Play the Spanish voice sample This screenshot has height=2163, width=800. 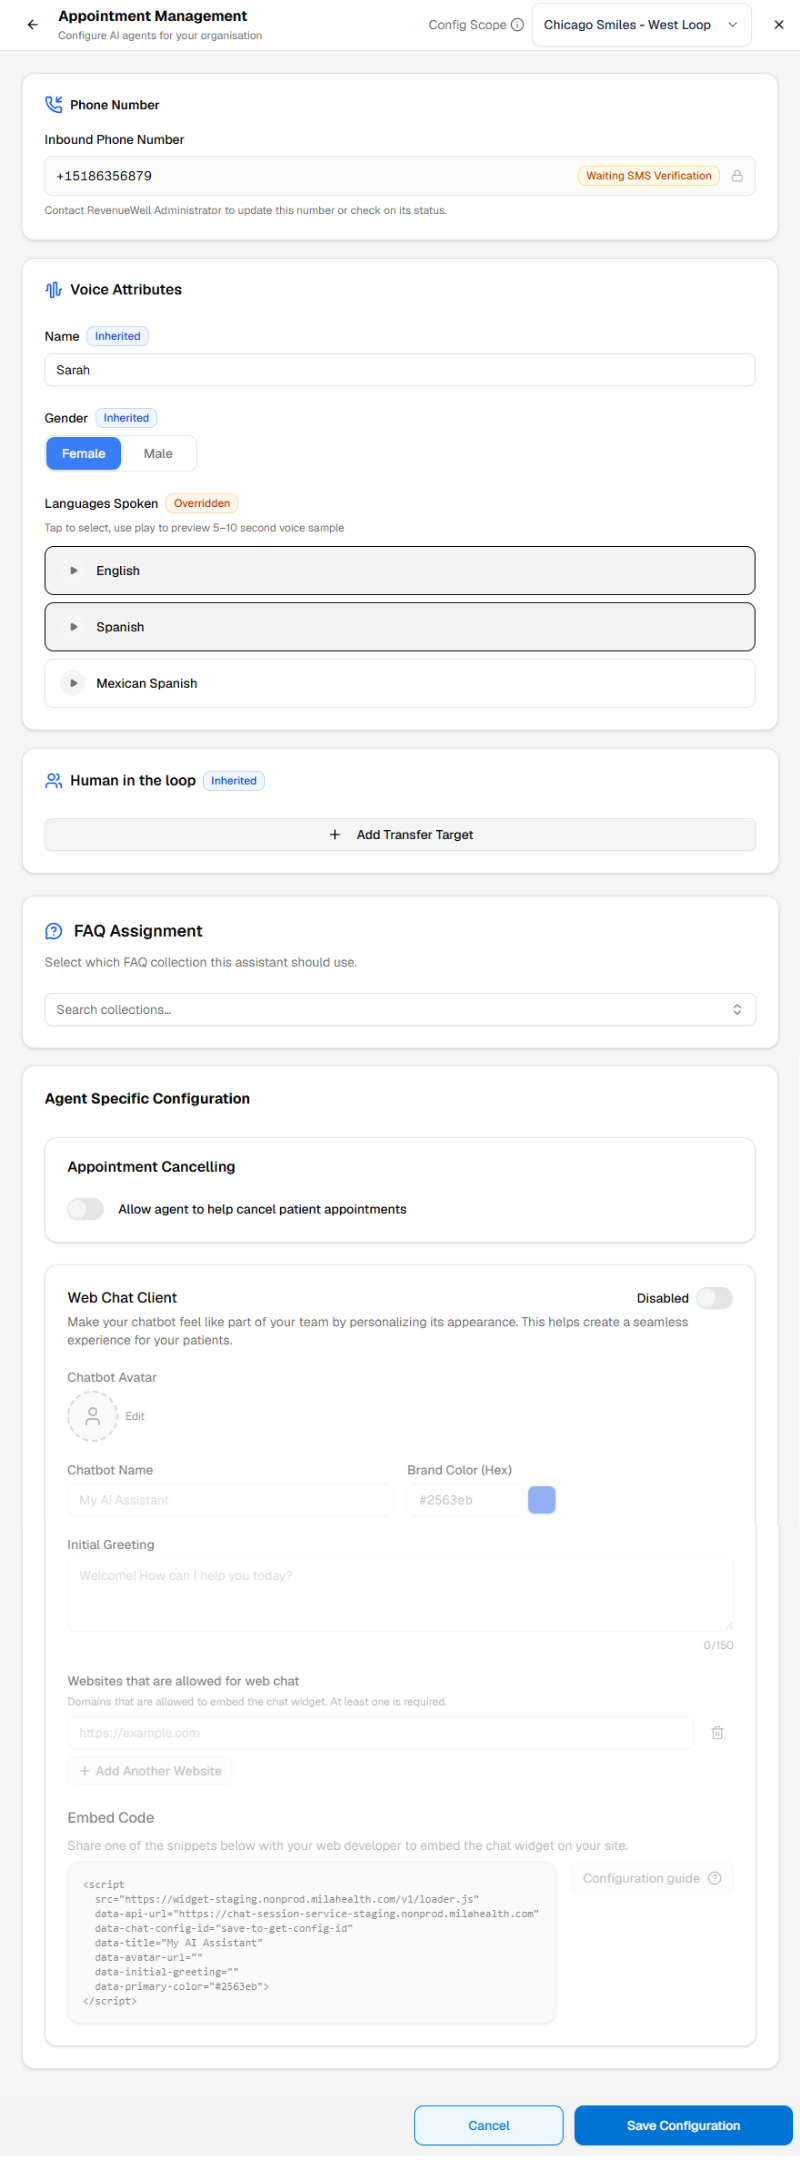coord(73,628)
